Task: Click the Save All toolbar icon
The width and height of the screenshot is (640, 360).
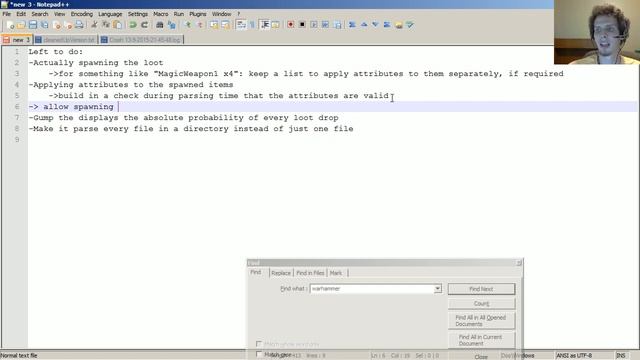Action: tap(44, 25)
